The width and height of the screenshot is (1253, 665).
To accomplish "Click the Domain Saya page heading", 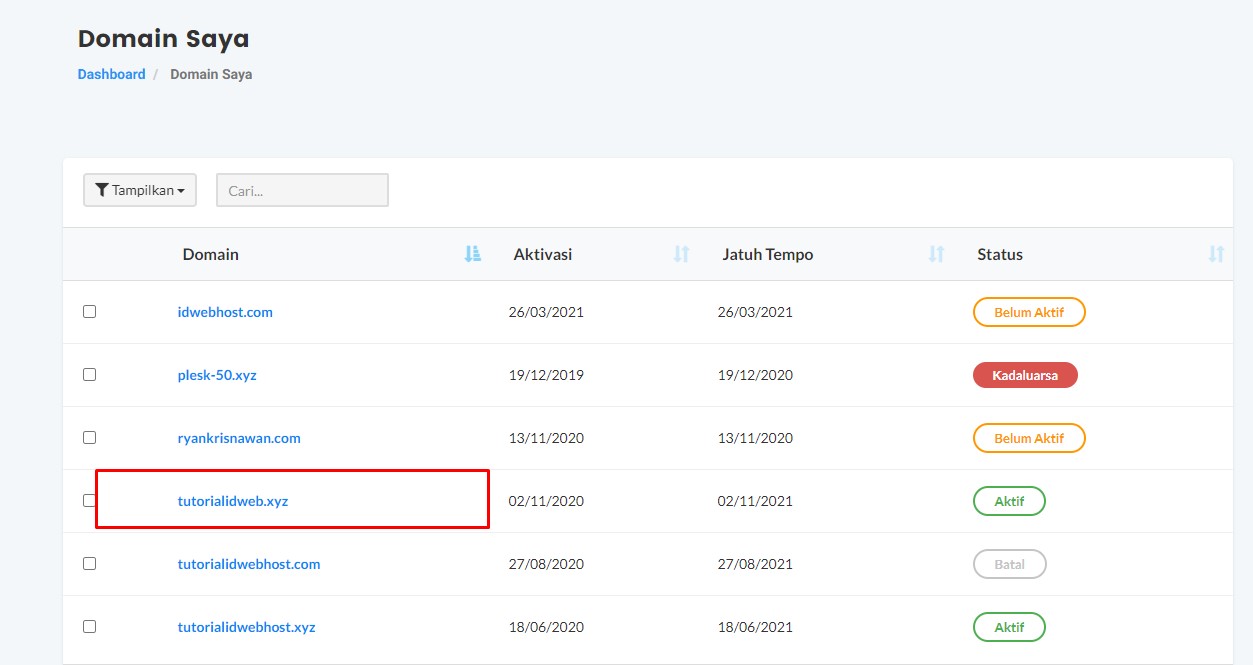I will pos(164,39).
